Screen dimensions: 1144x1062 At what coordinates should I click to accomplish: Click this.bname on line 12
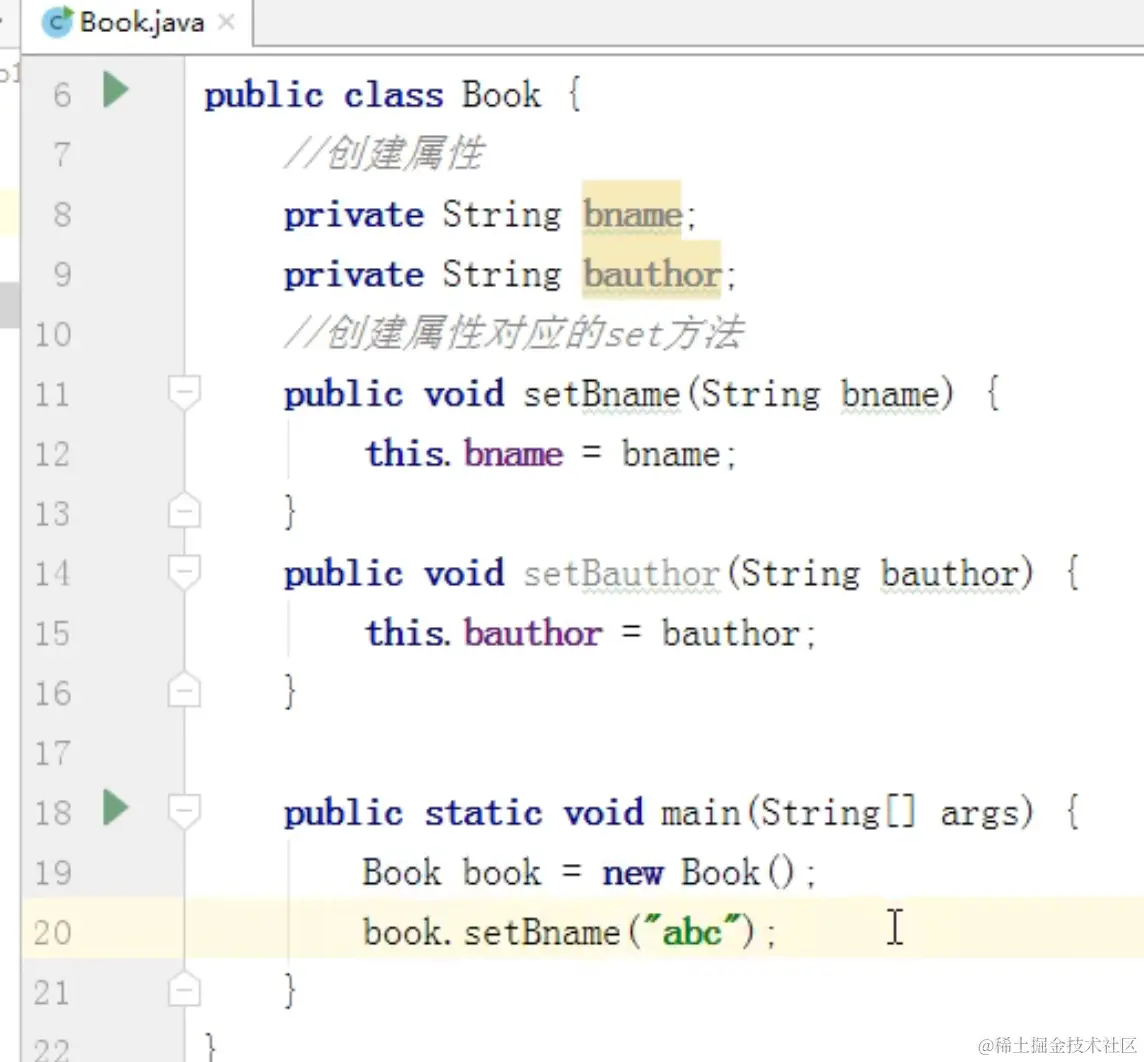tap(464, 454)
